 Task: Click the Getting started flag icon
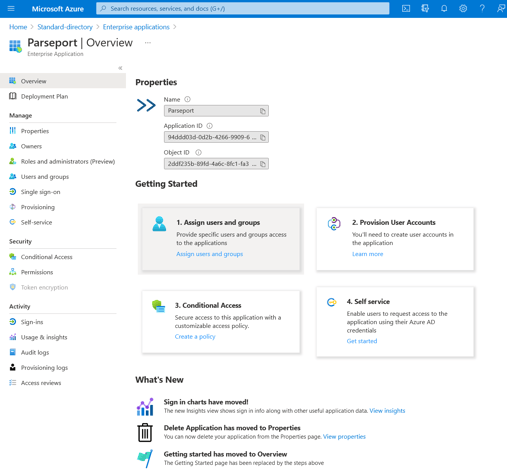[x=145, y=459]
